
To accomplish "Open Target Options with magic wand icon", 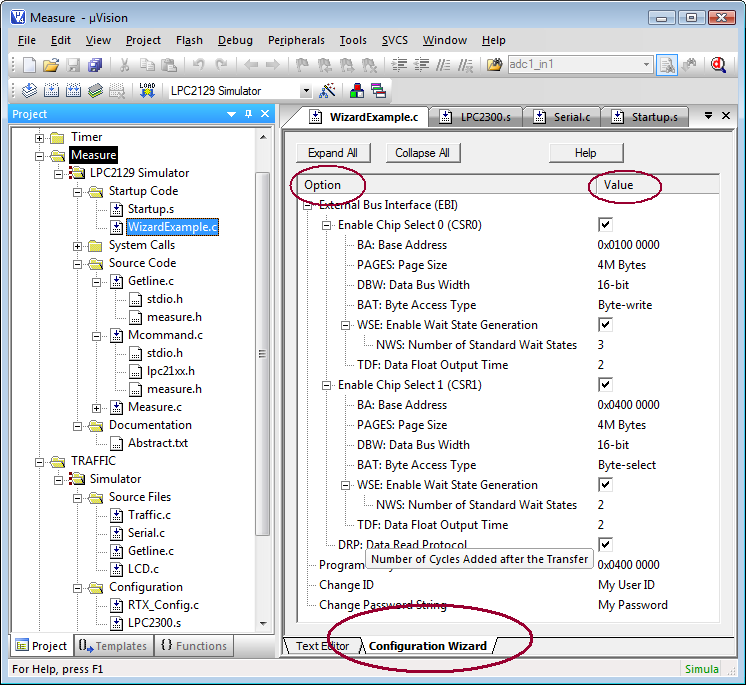I will click(327, 90).
